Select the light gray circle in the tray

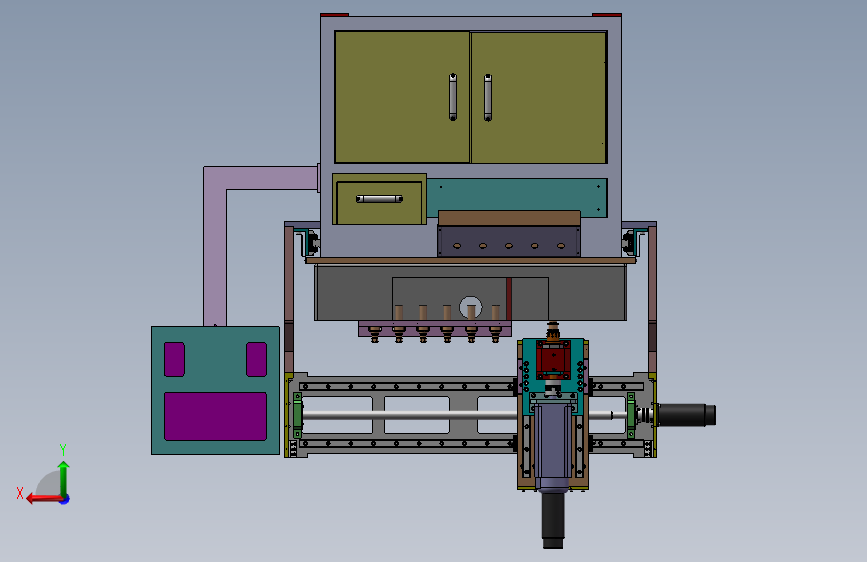pyautogui.click(x=471, y=308)
